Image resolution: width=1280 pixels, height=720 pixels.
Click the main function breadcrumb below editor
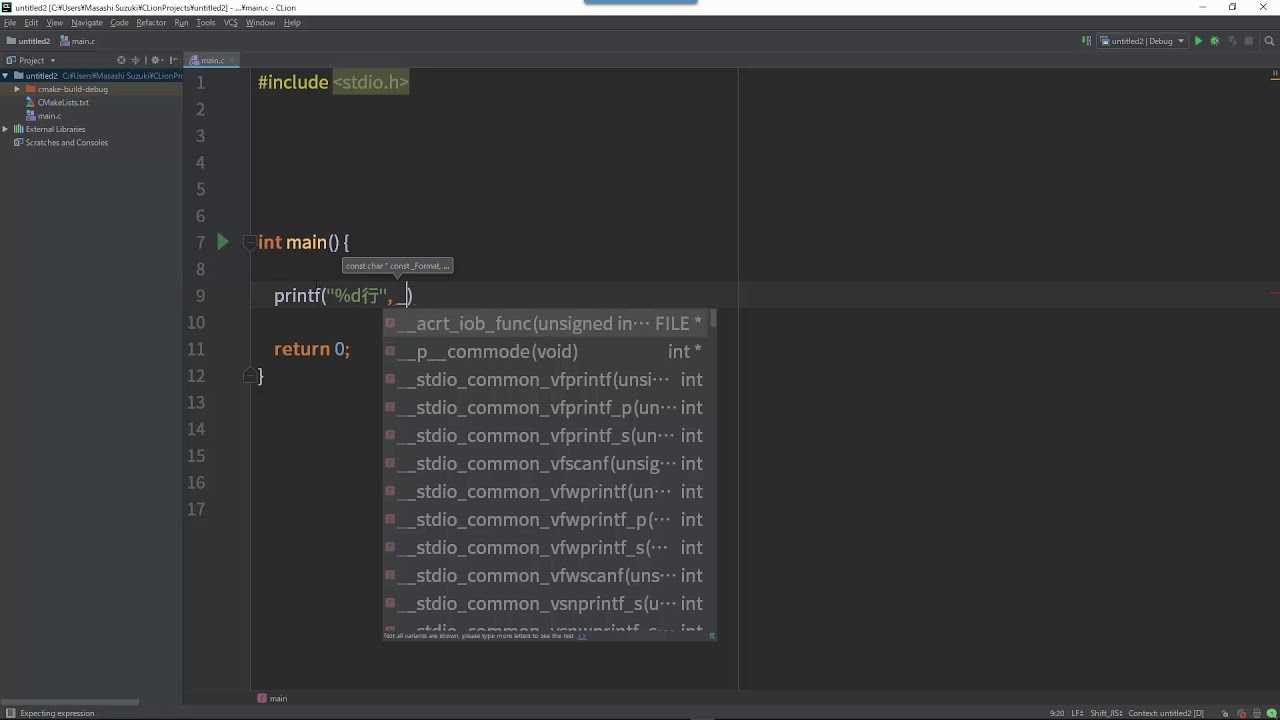click(272, 698)
